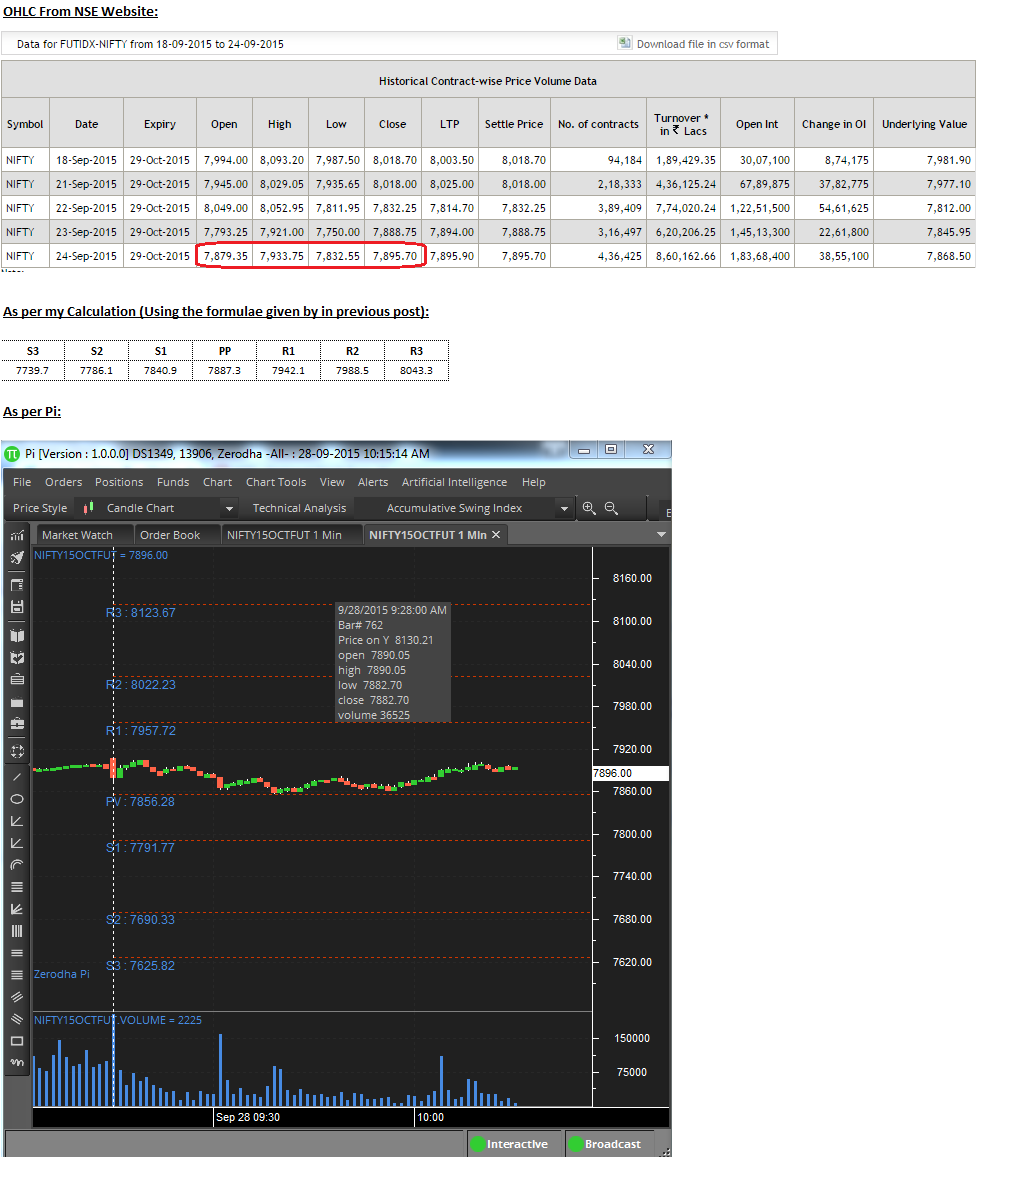
Task: Click the striped briefcase icon in sidebar
Action: coord(17,679)
